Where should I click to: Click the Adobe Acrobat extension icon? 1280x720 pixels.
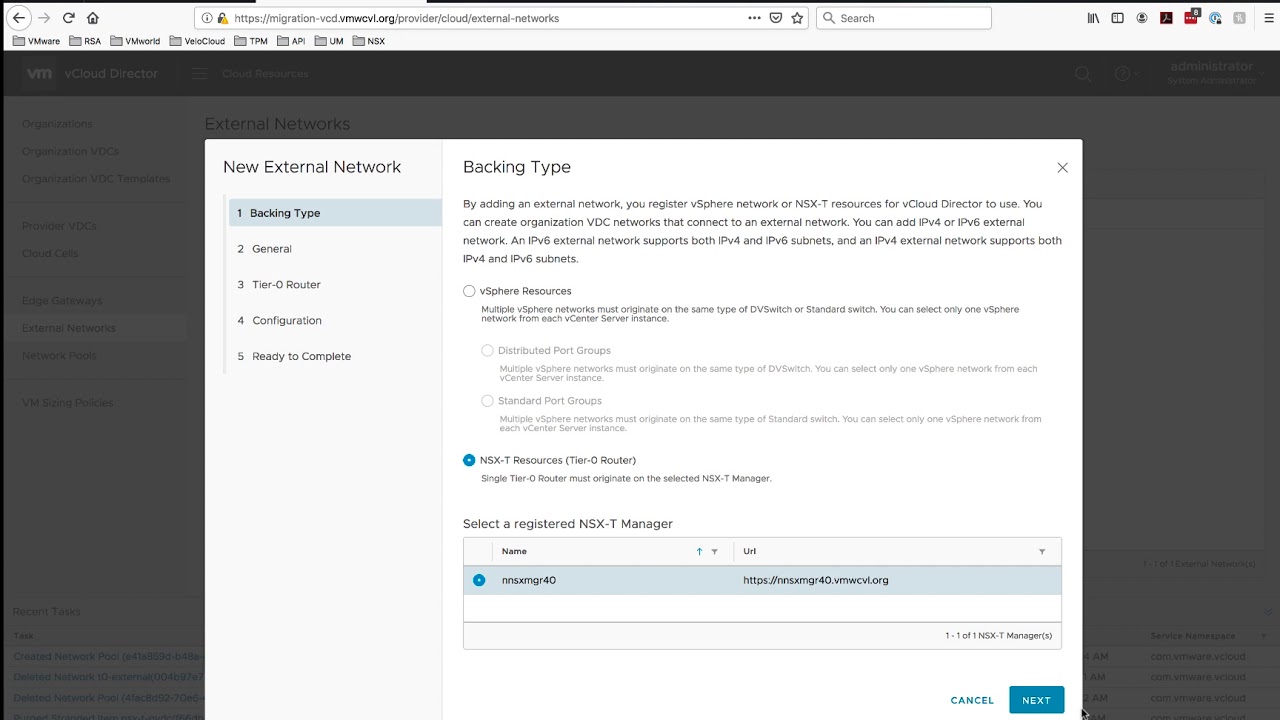pyautogui.click(x=1166, y=18)
